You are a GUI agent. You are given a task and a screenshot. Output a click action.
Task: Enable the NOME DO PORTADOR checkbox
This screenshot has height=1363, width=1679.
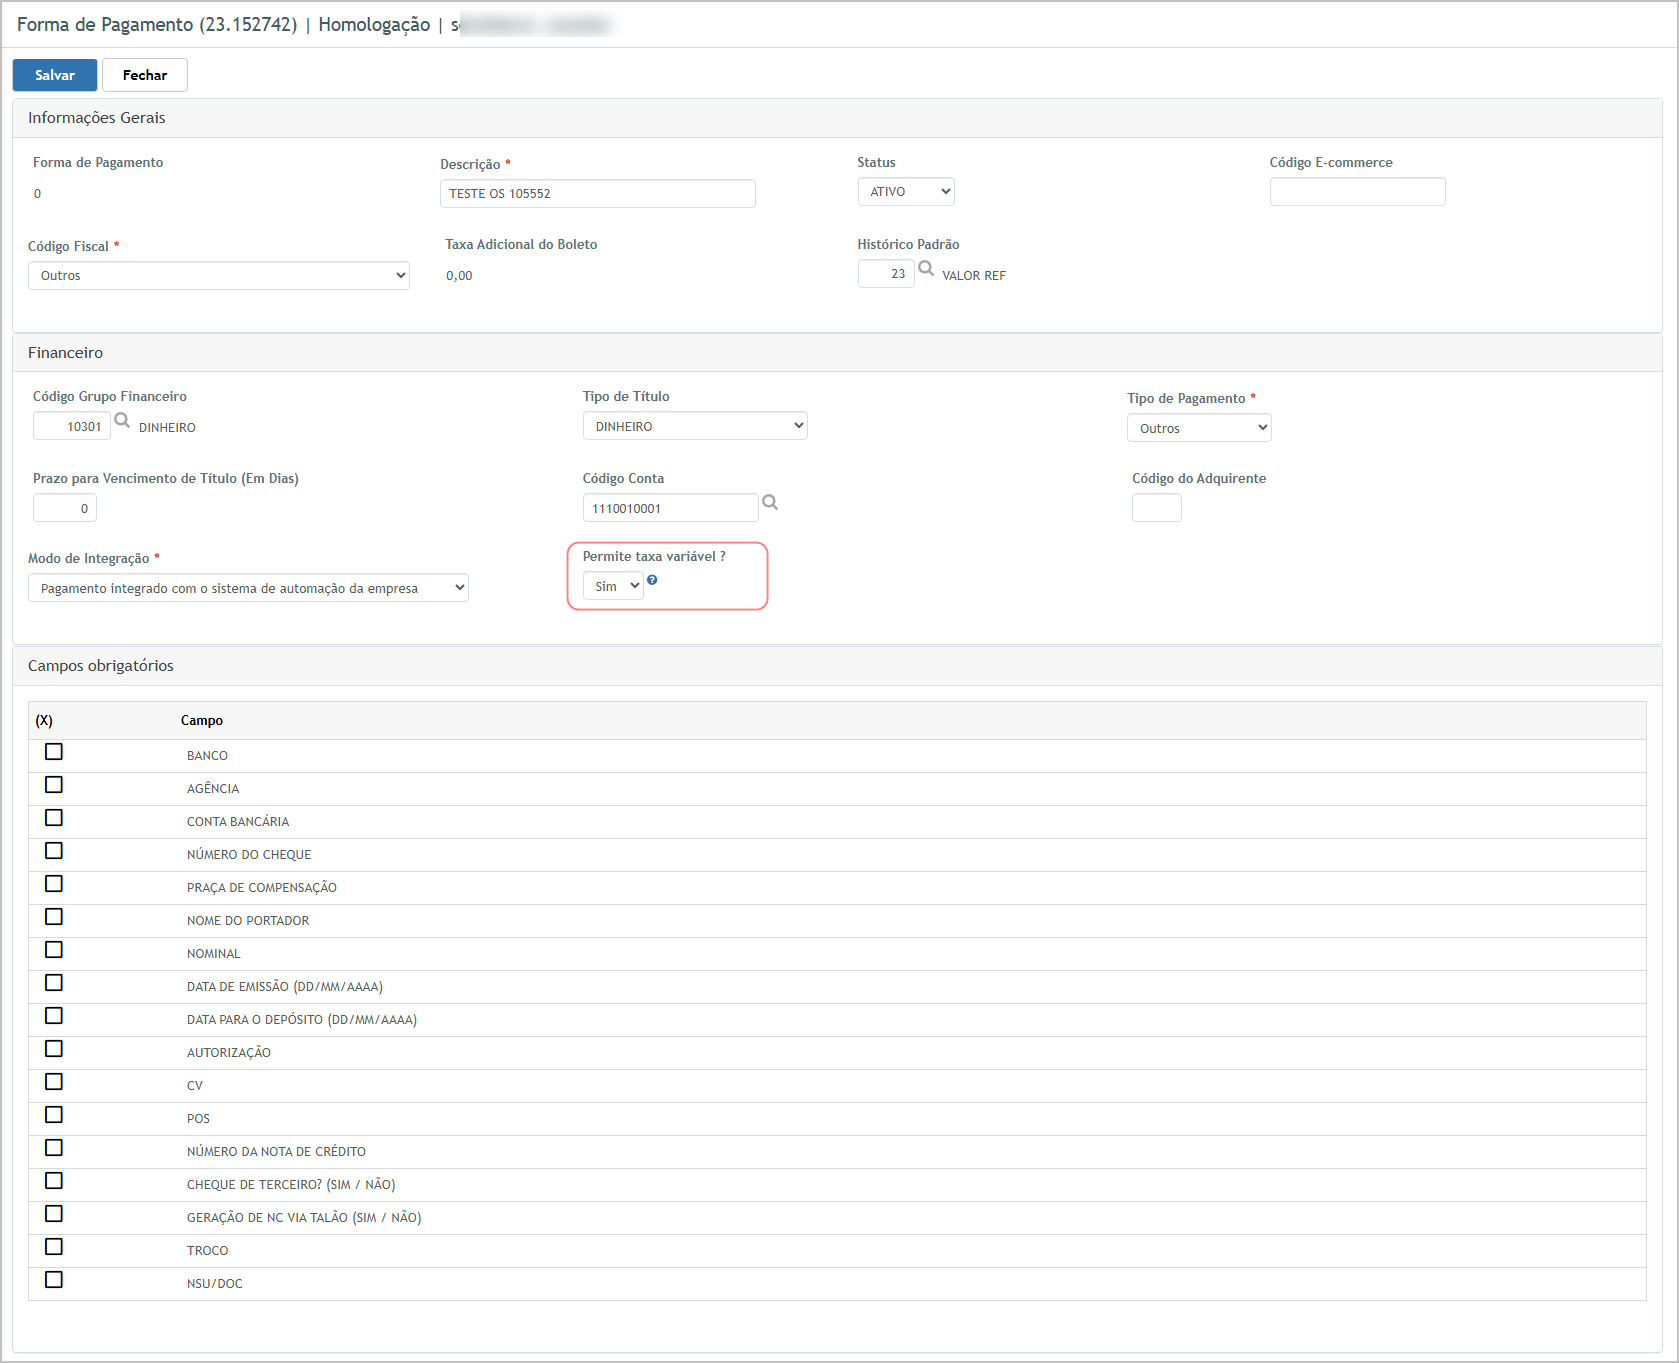tap(54, 917)
